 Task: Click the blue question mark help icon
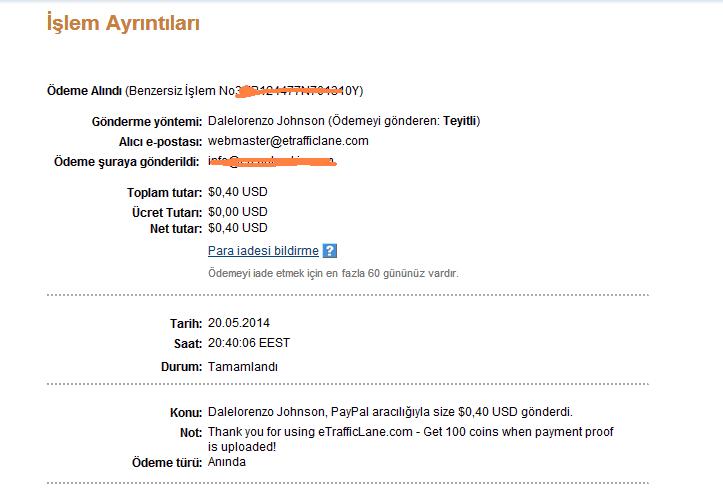point(329,251)
